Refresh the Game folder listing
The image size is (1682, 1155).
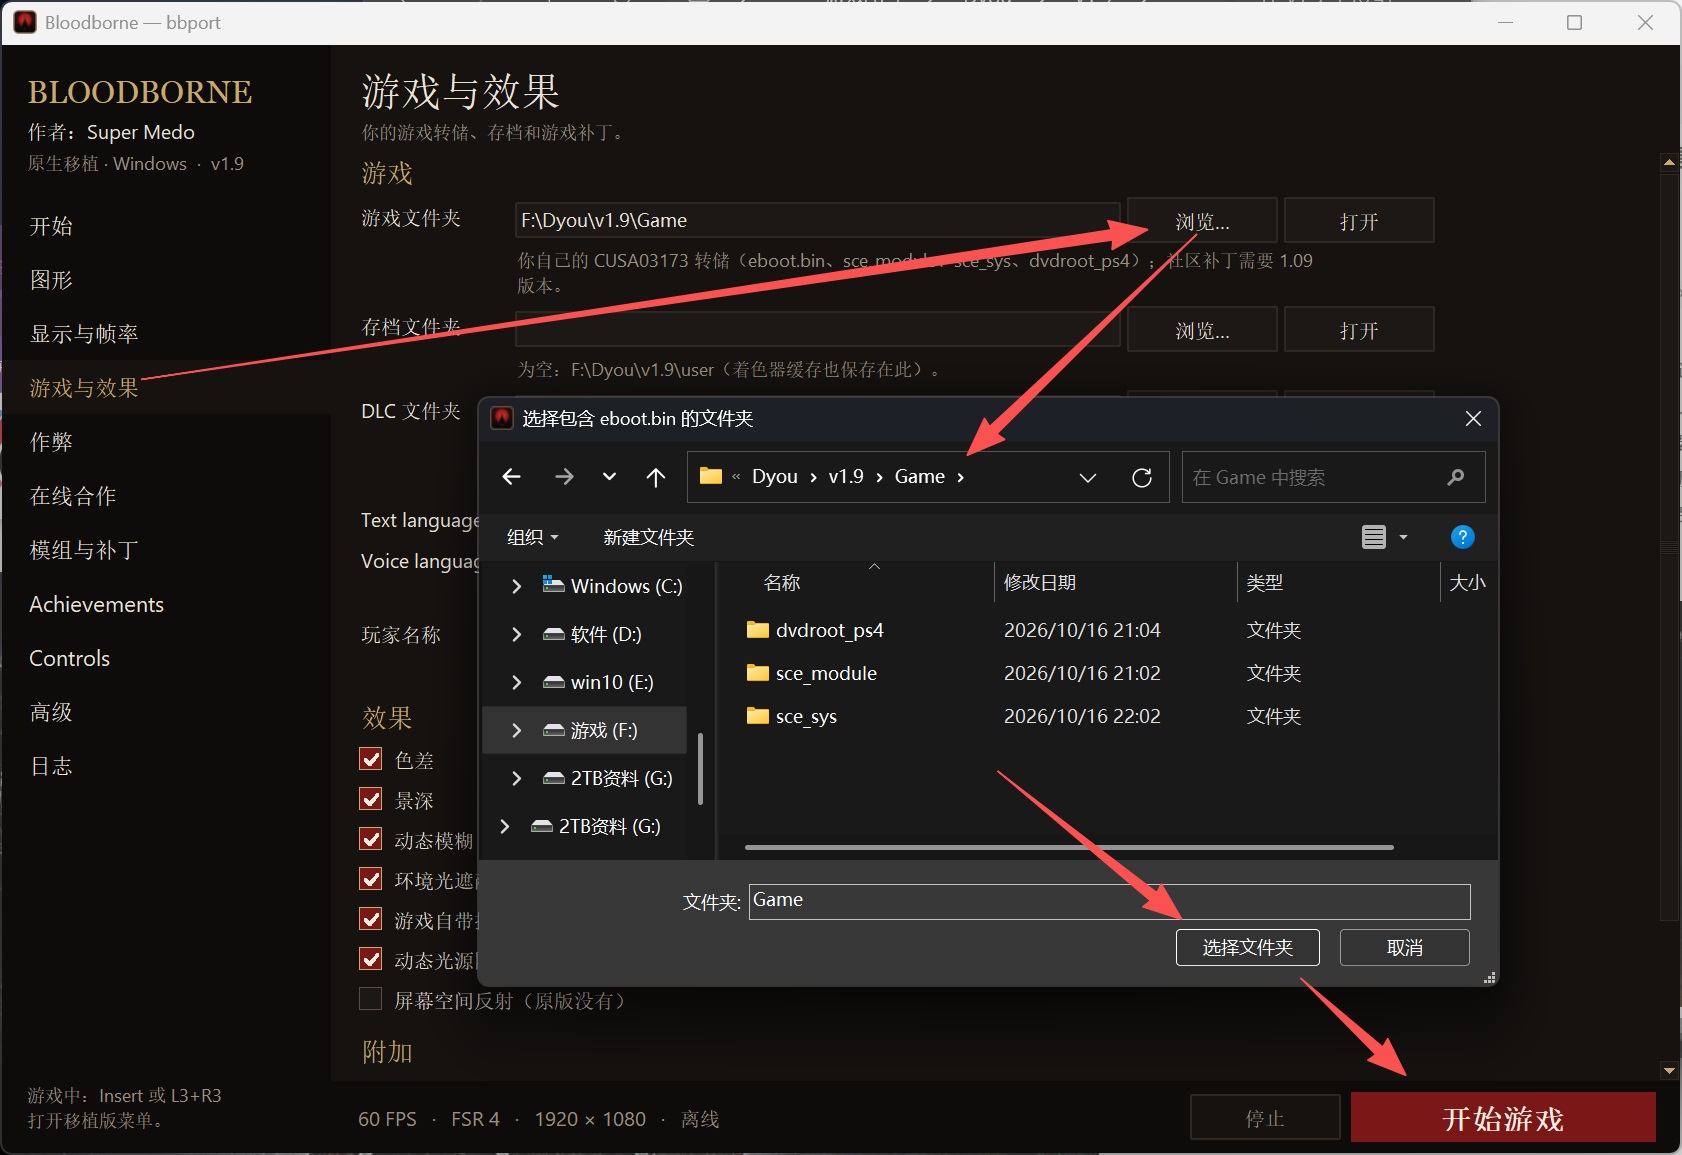1141,477
